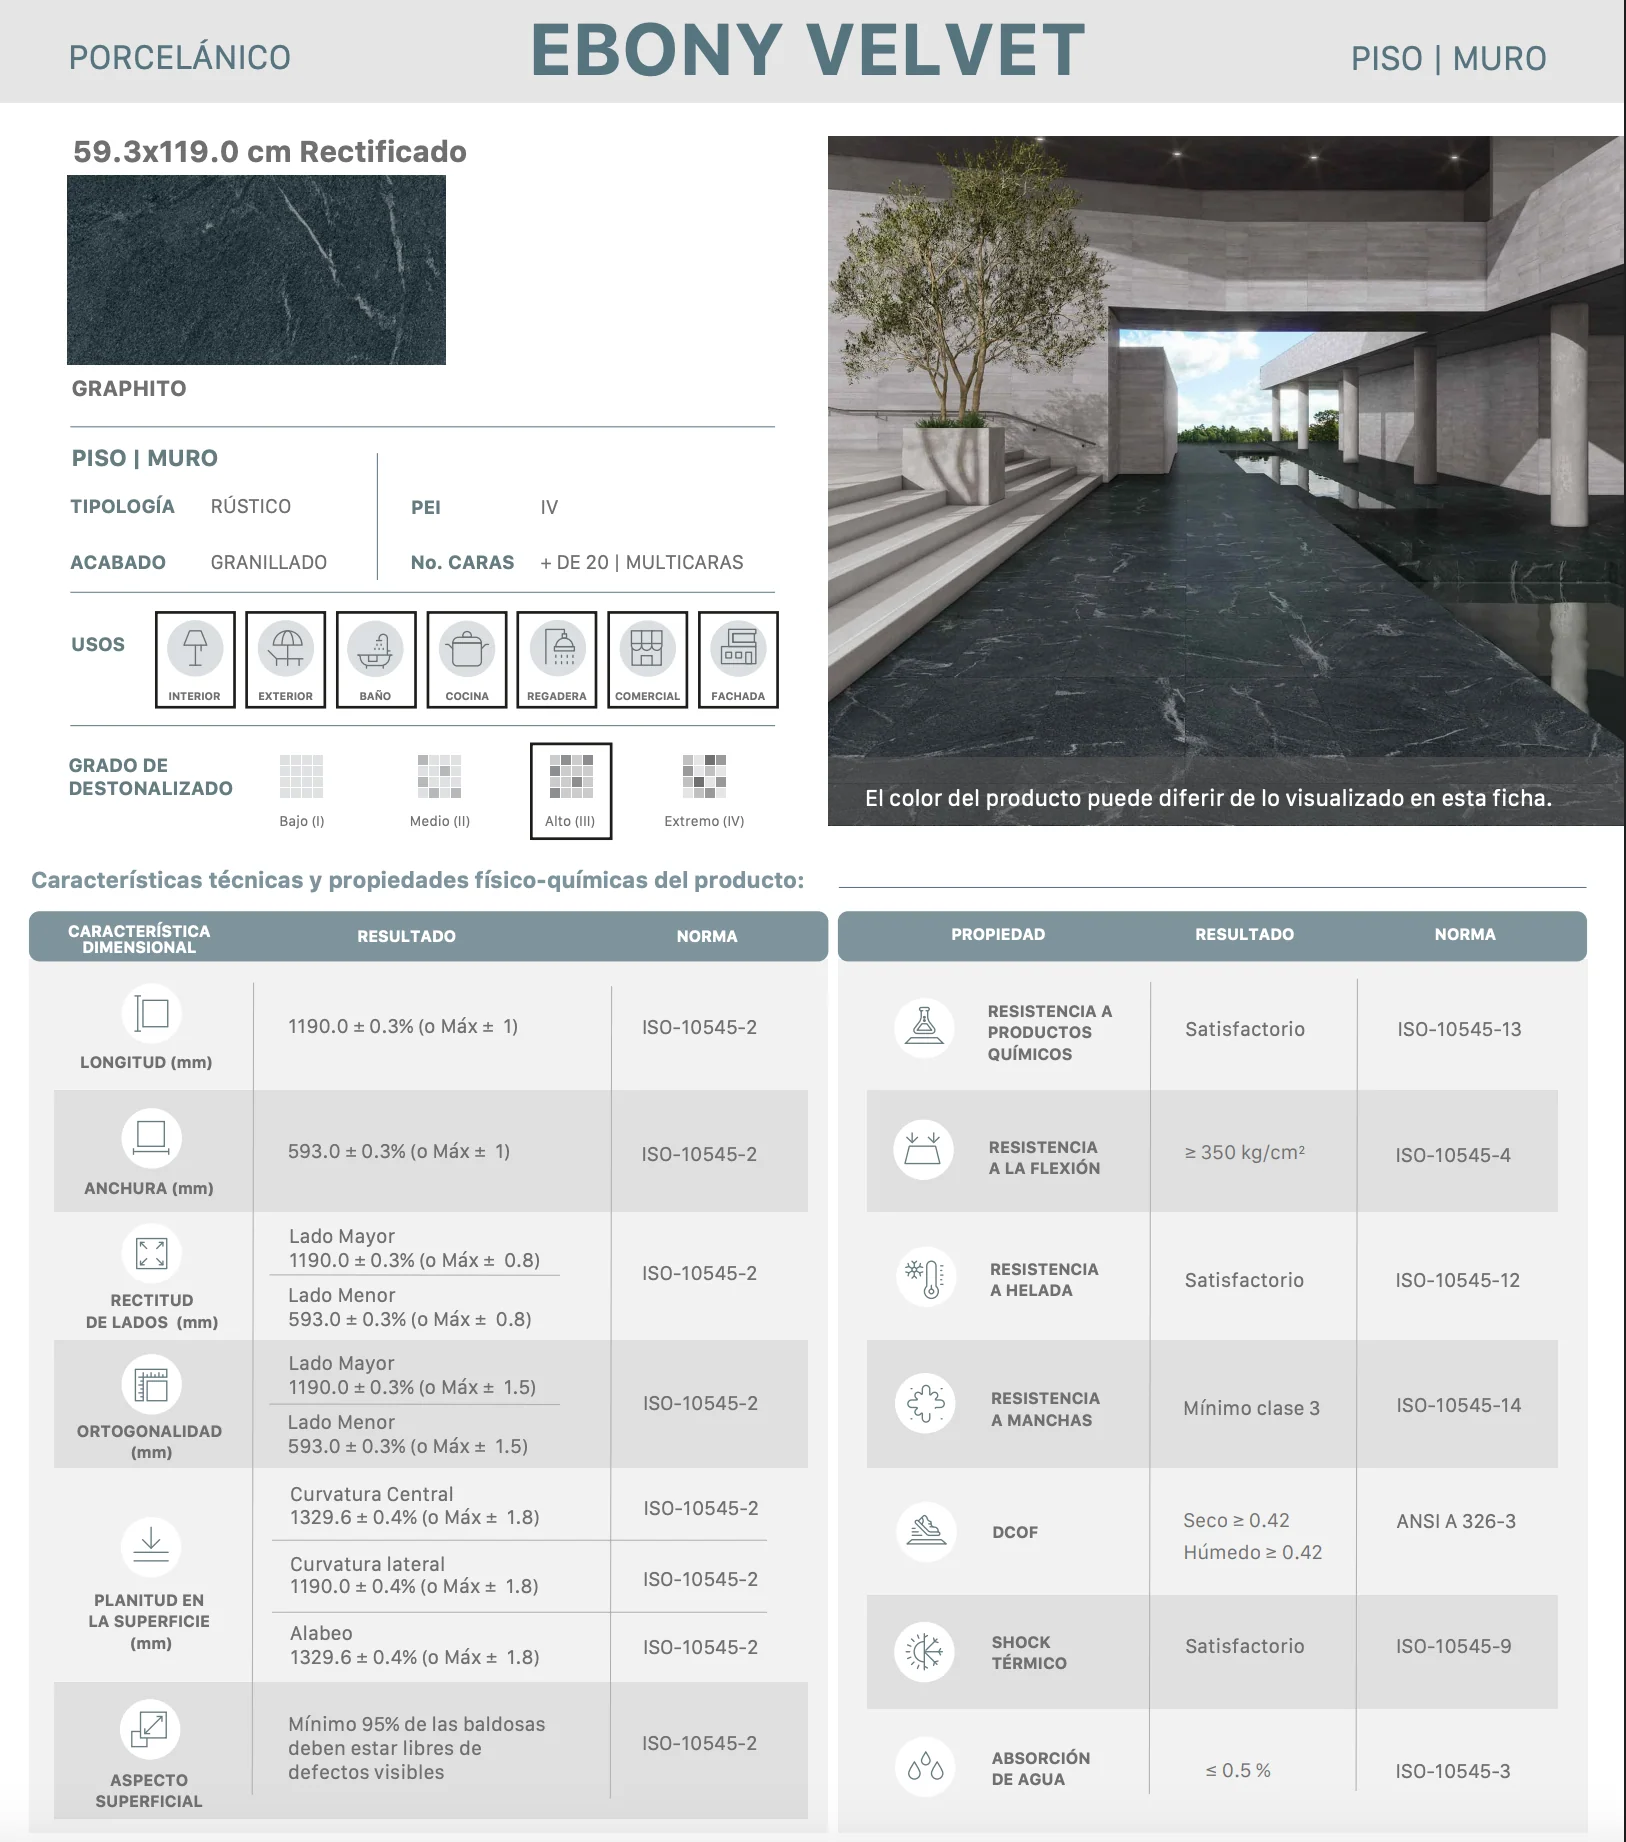This screenshot has height=1842, width=1626.
Task: Click the Propiedad table column header
Action: point(998,934)
